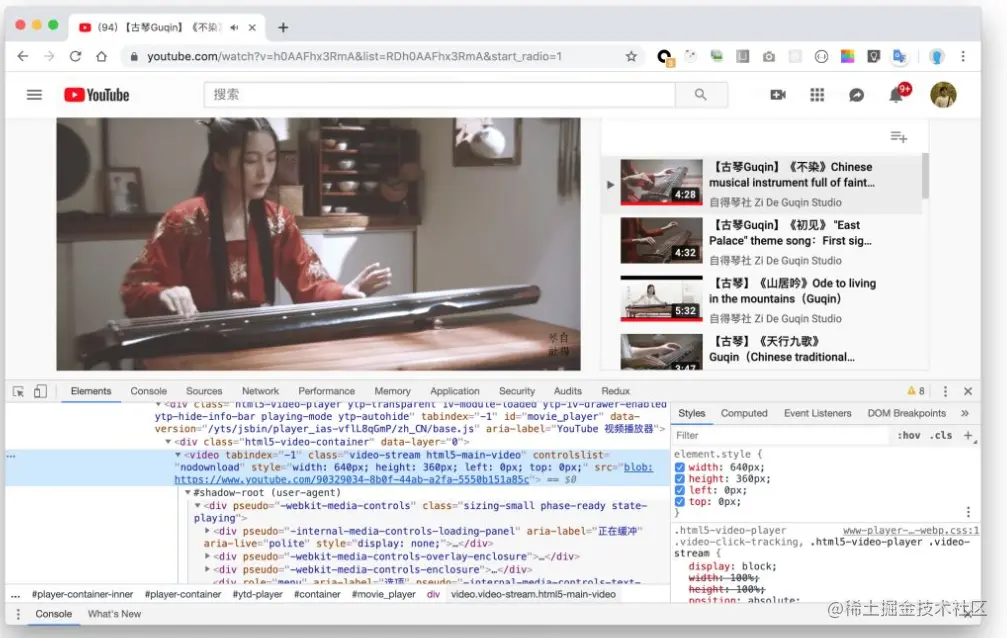Viewport: 1007px width, 638px height.
Task: Open YouTube notifications bell
Action: coord(896,96)
